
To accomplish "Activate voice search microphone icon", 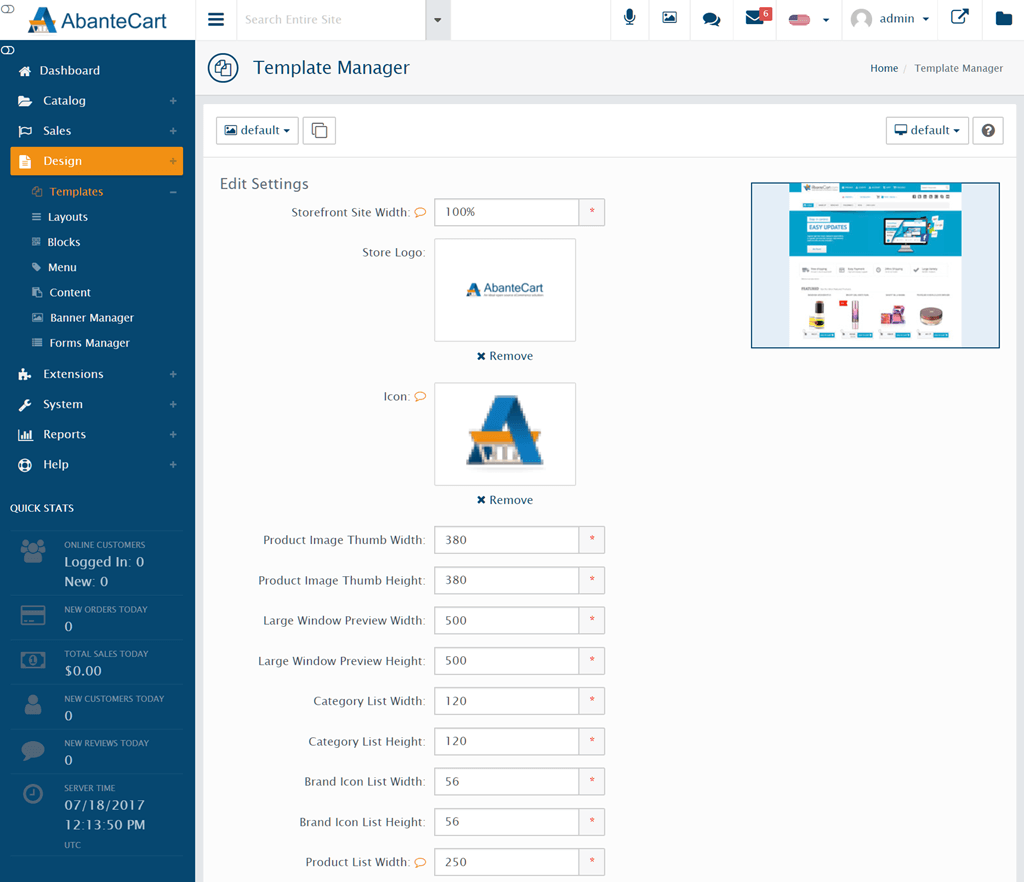I will tap(630, 18).
